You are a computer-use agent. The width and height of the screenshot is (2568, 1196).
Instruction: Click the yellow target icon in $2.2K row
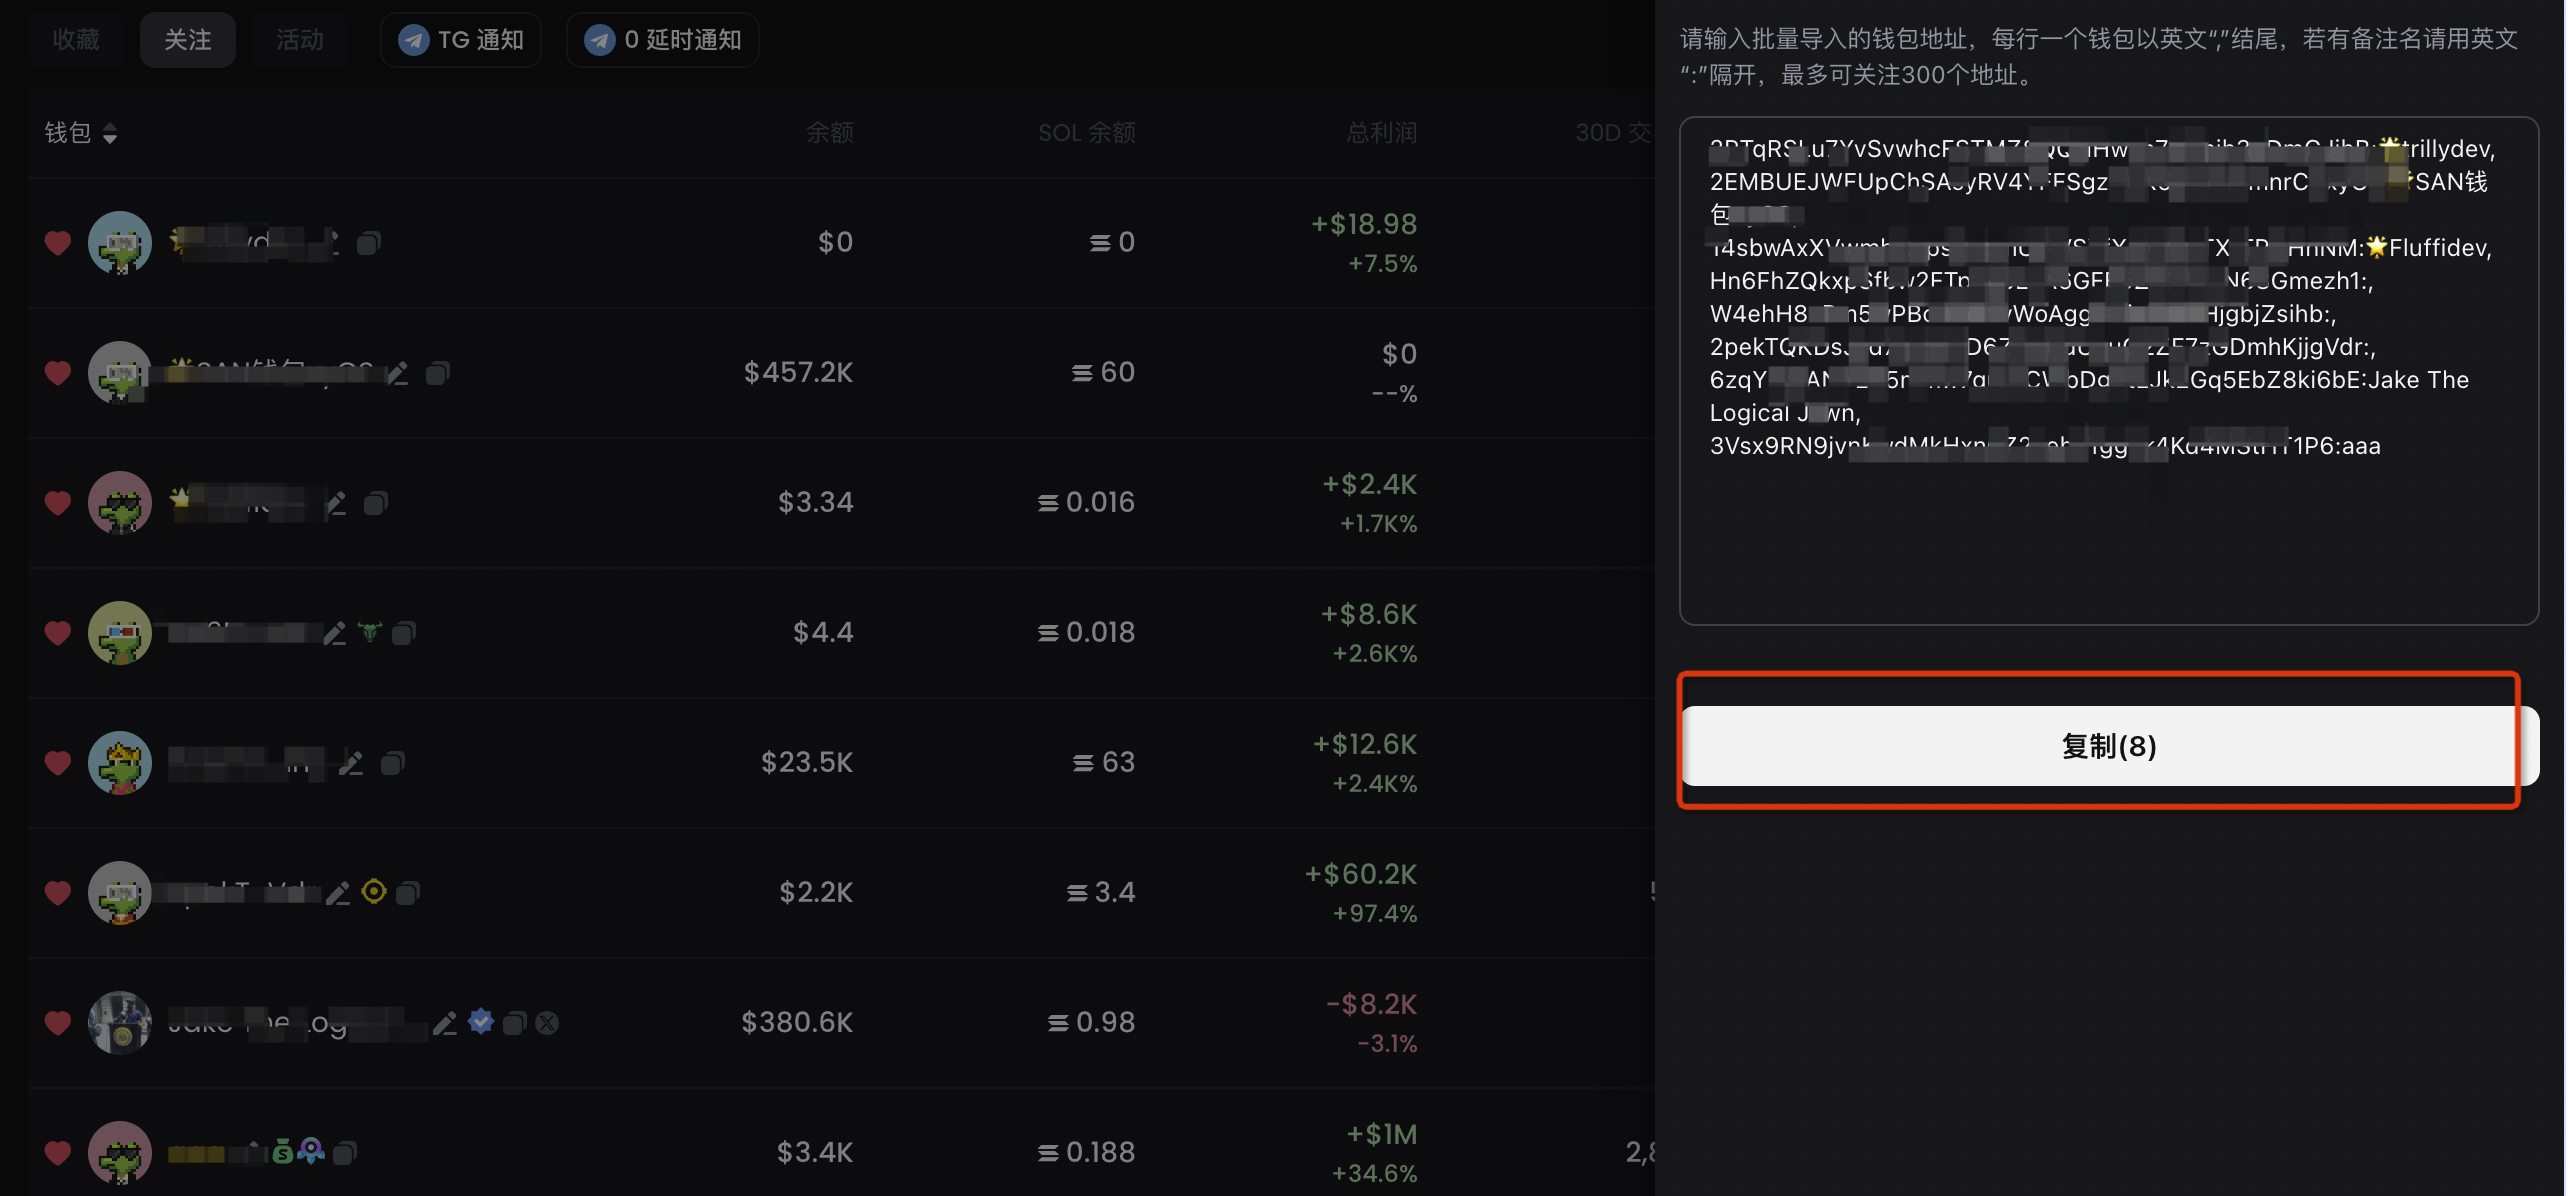(x=373, y=891)
